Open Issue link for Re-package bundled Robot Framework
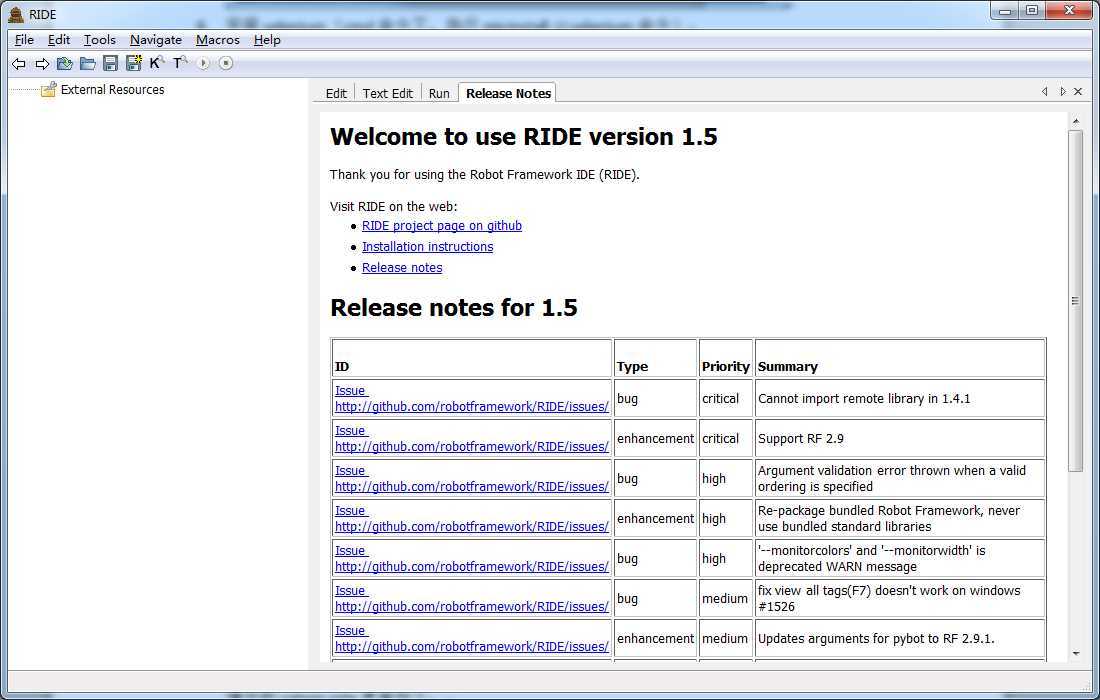The width and height of the screenshot is (1100, 700). click(471, 518)
